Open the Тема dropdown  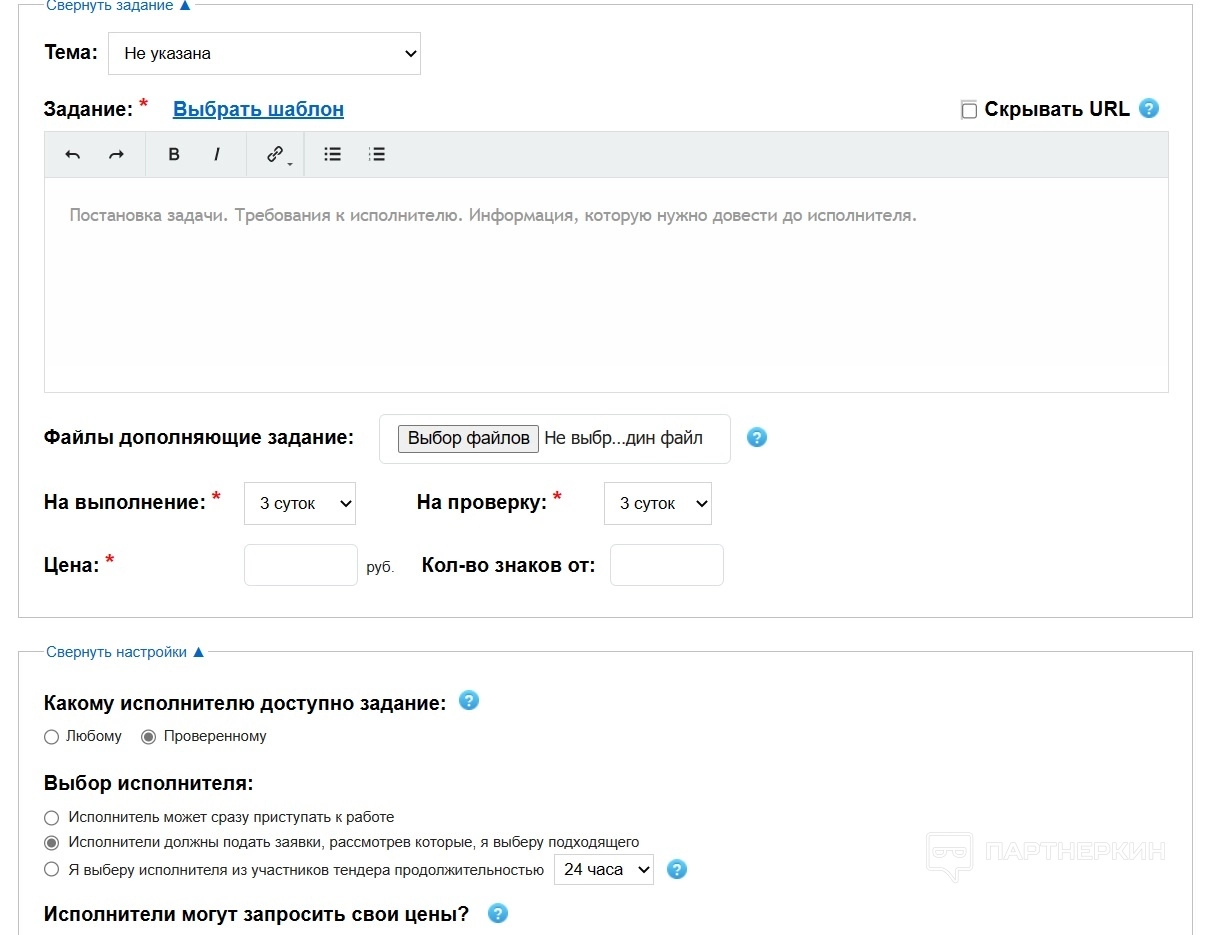(x=264, y=54)
